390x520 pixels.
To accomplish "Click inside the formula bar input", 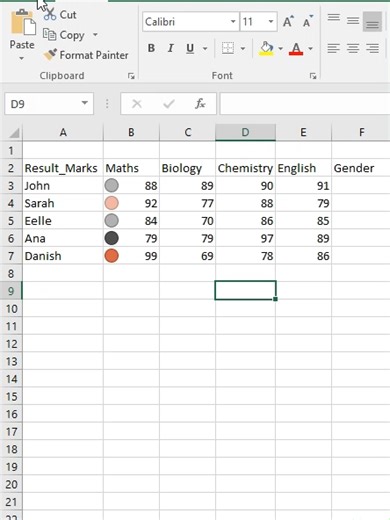I will click(x=305, y=104).
